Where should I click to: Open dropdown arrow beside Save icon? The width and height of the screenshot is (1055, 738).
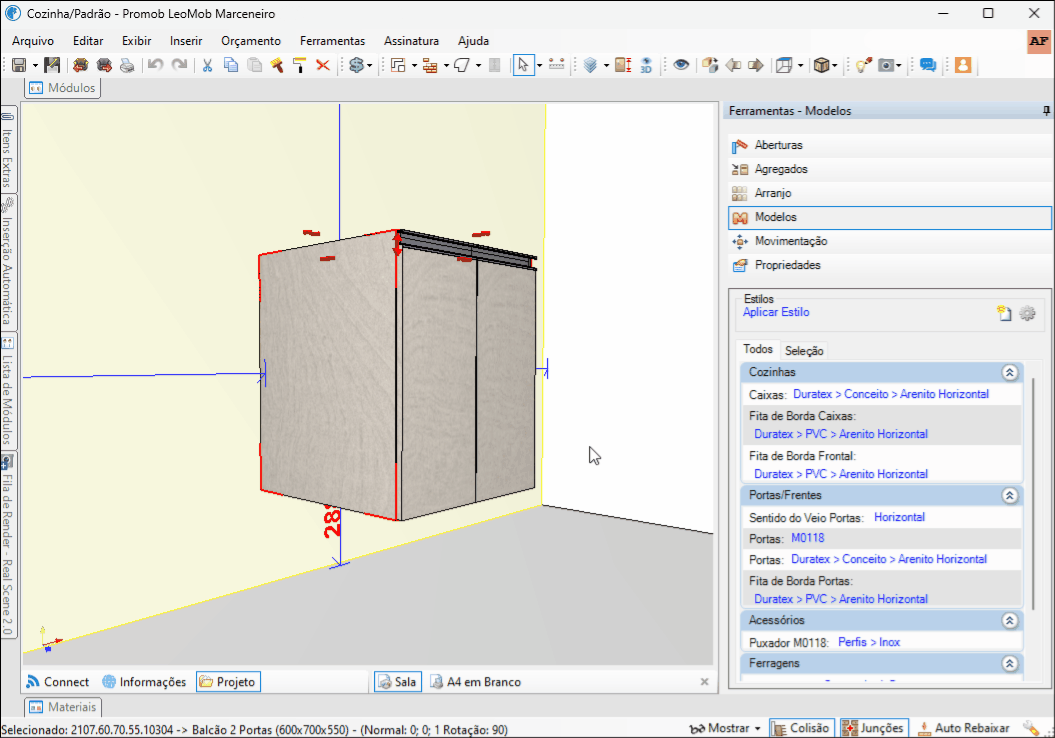coord(34,66)
